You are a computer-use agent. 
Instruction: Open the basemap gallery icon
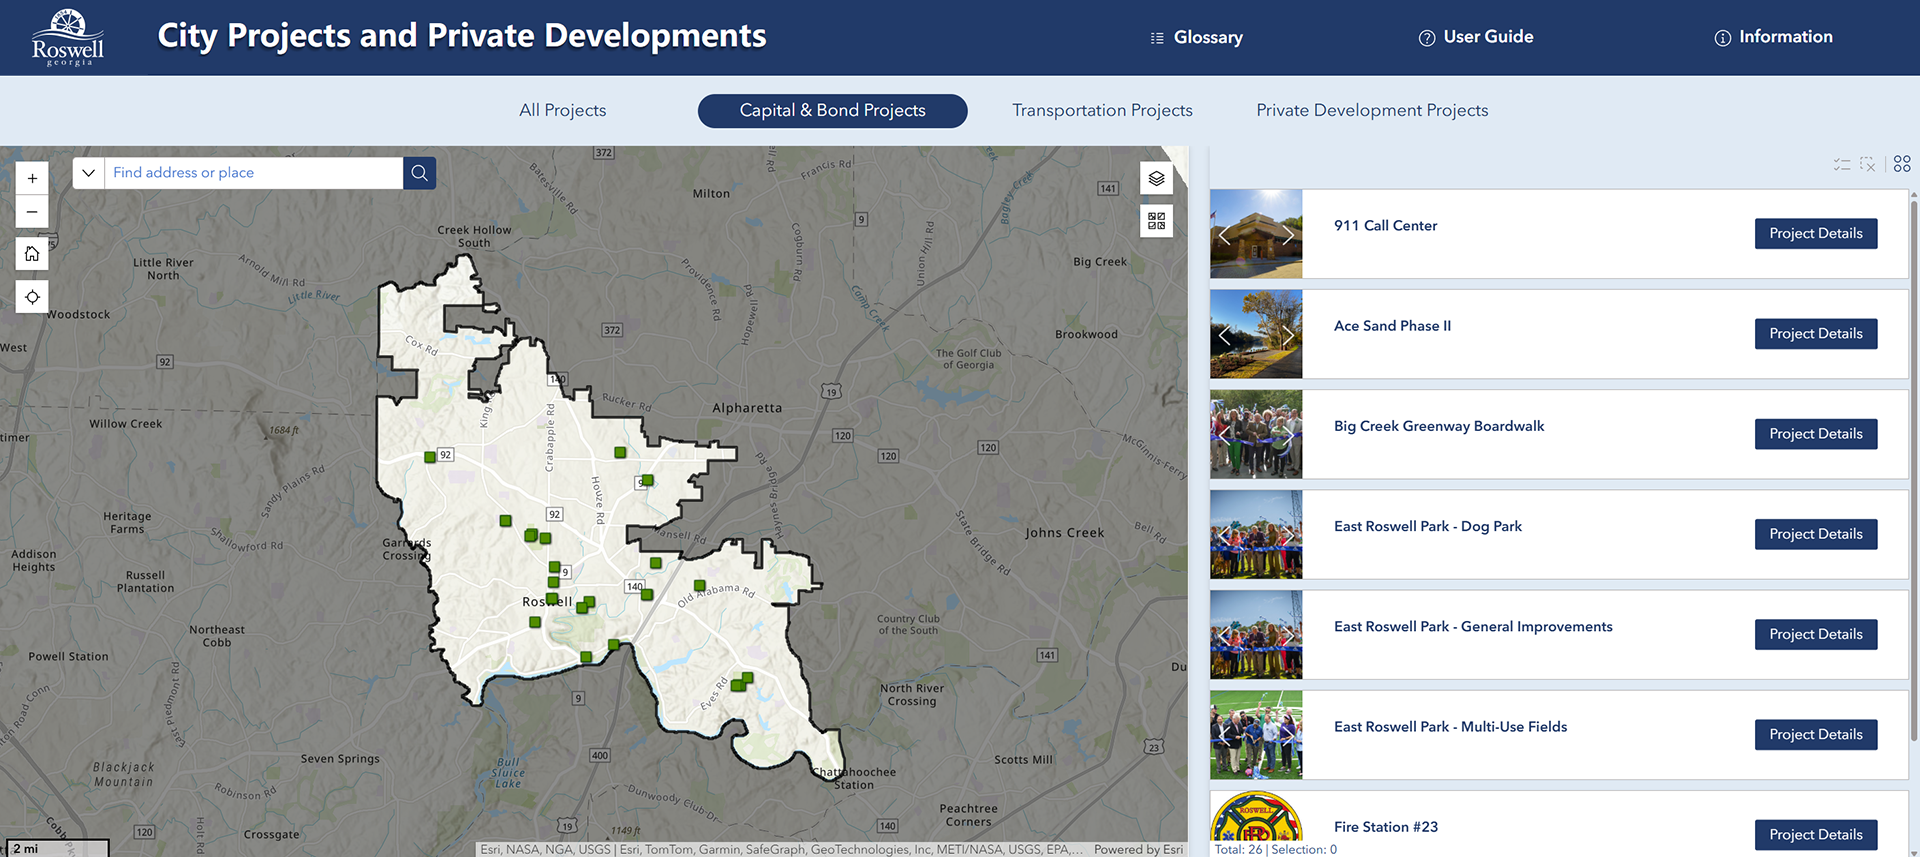point(1156,221)
